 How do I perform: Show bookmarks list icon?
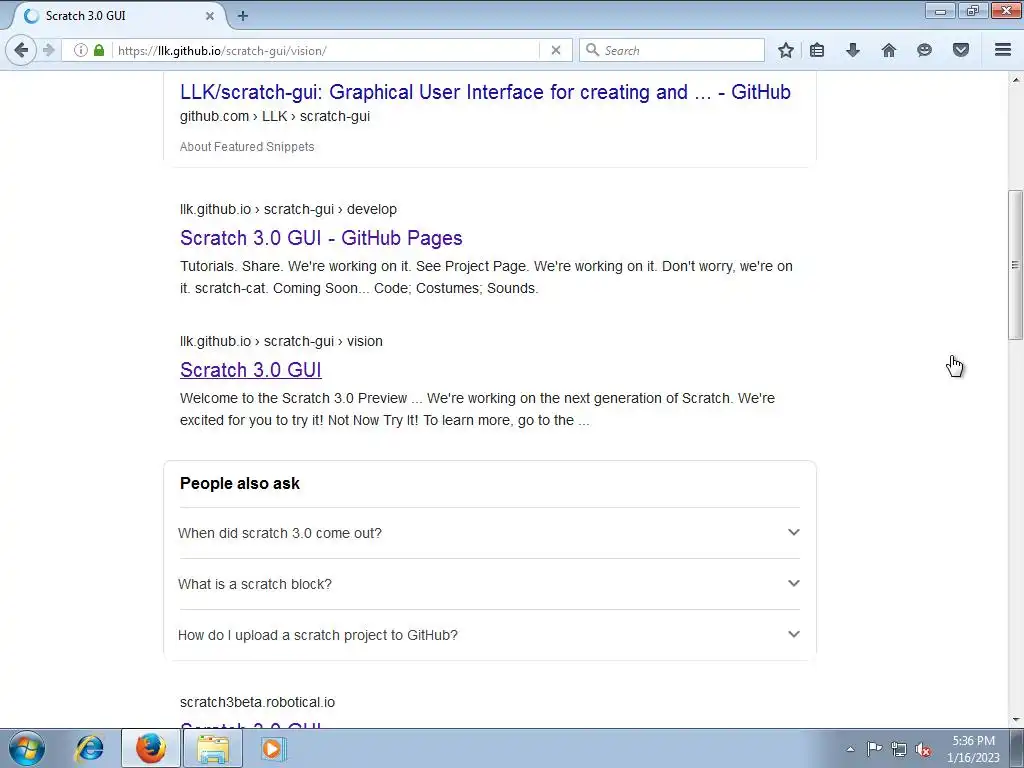[x=817, y=50]
